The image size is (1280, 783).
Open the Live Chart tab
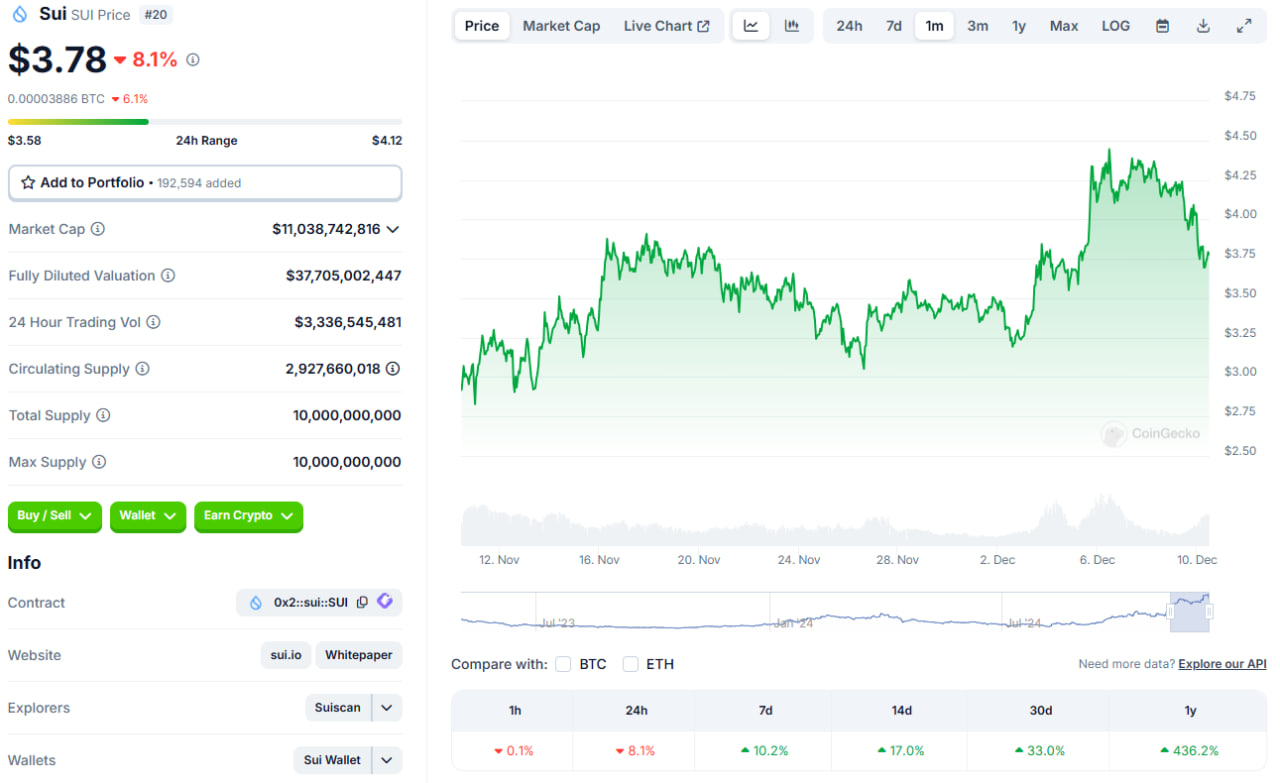666,26
